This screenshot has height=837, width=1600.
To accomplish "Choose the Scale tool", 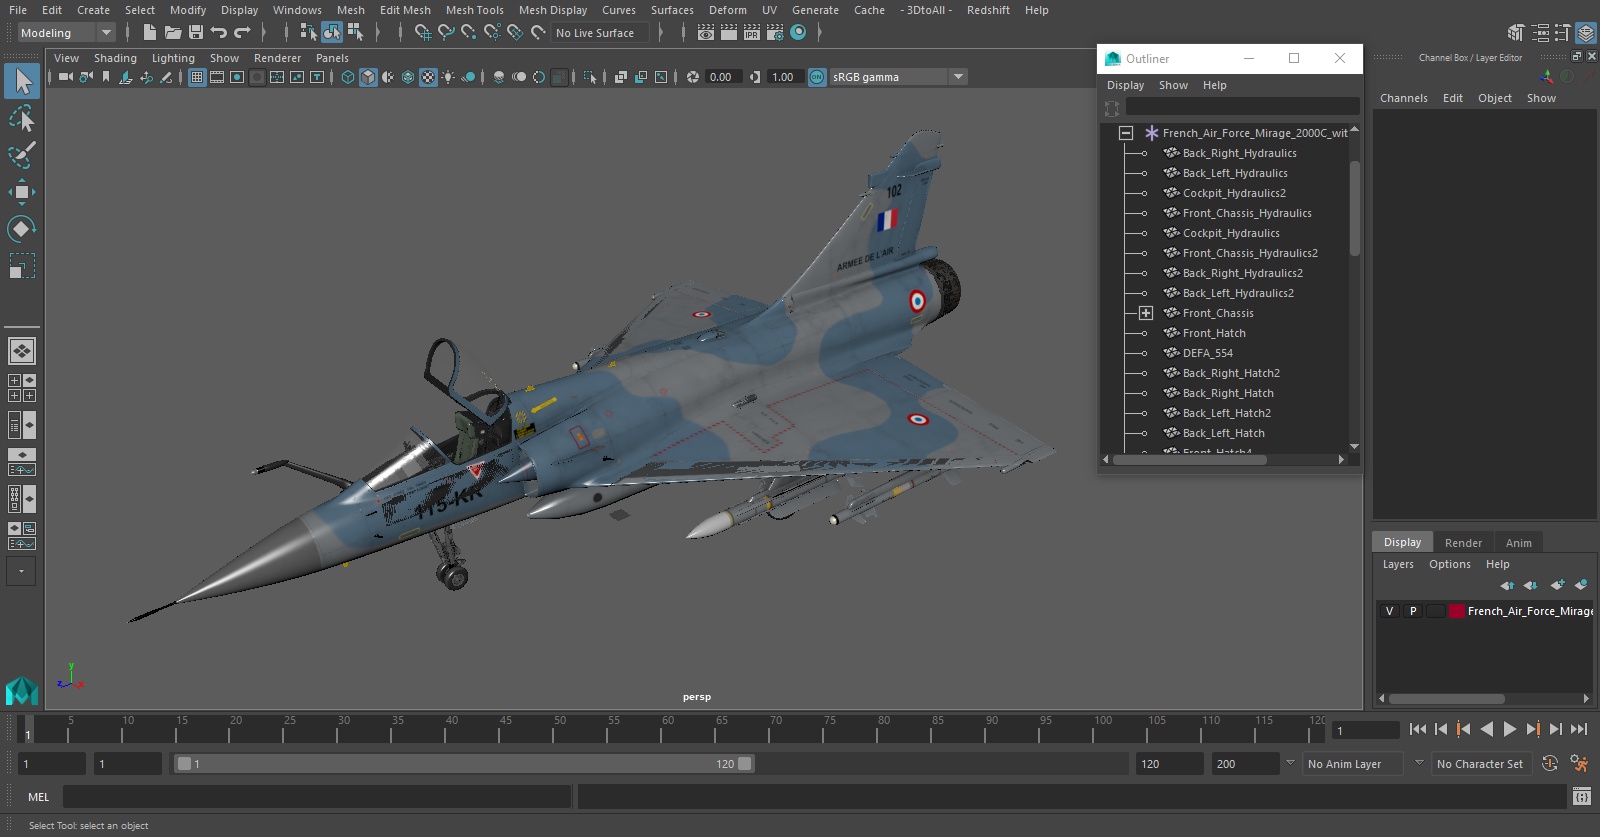I will (x=22, y=266).
